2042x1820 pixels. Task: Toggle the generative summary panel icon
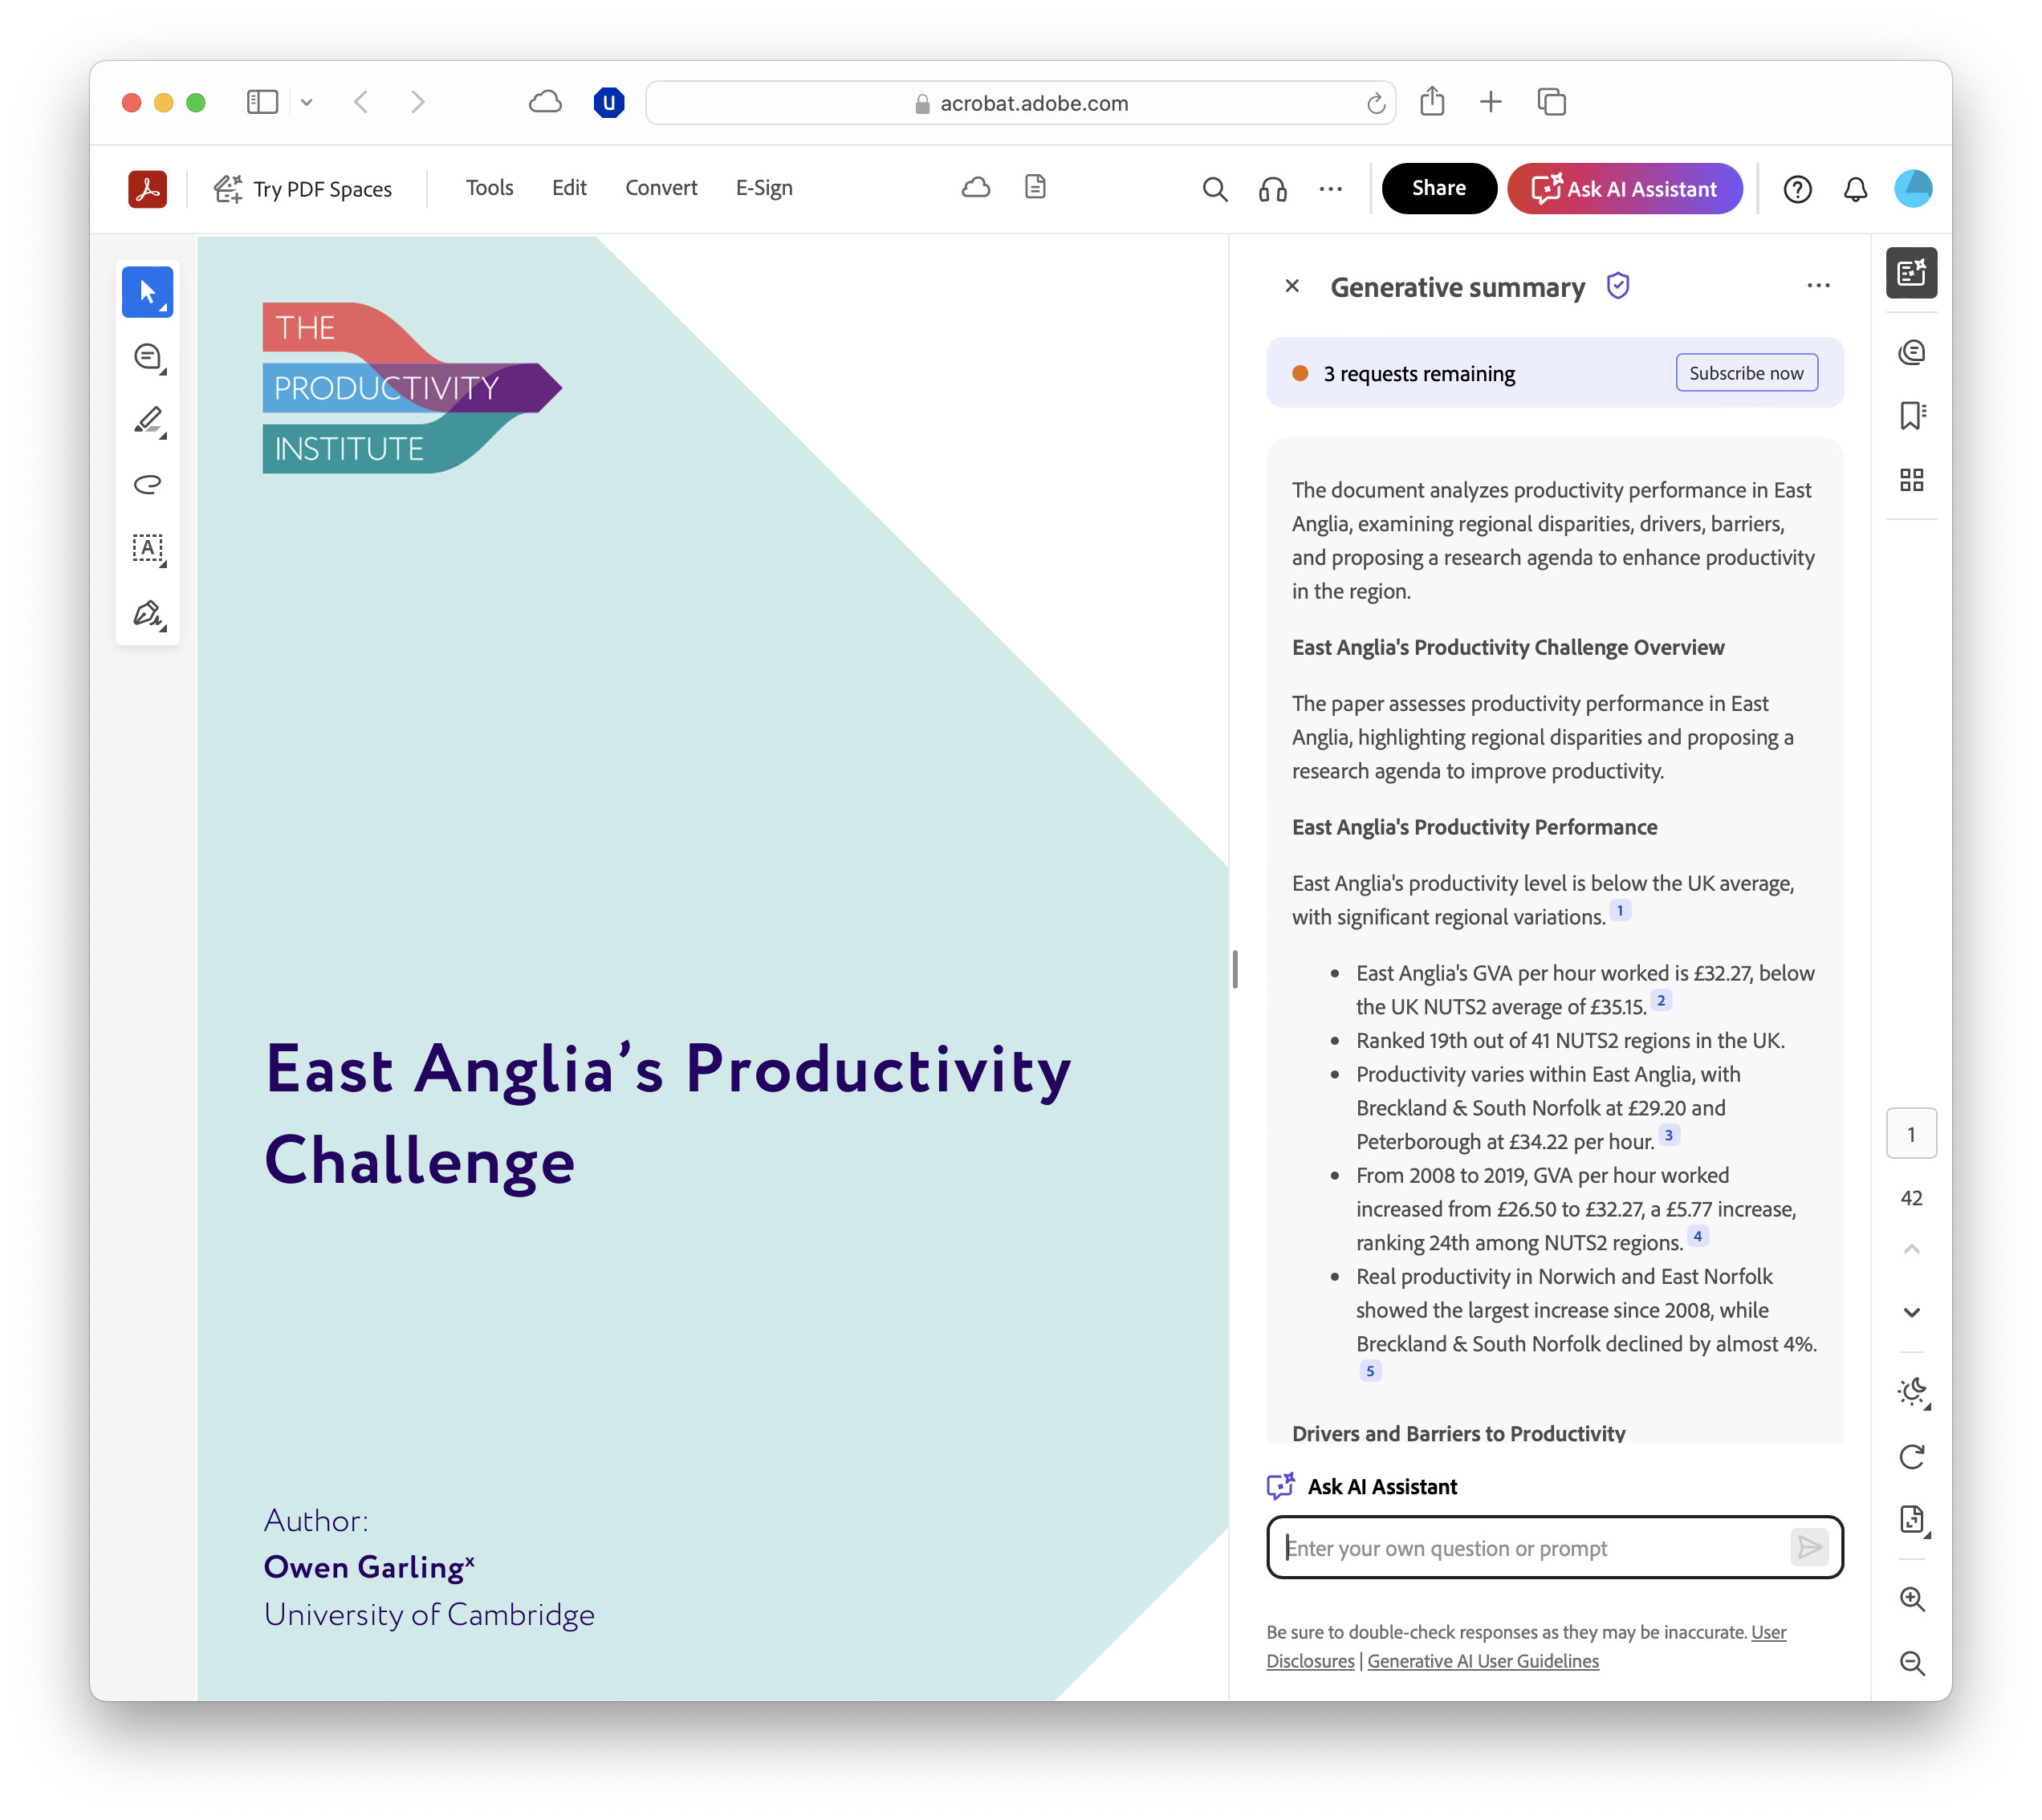[1911, 273]
